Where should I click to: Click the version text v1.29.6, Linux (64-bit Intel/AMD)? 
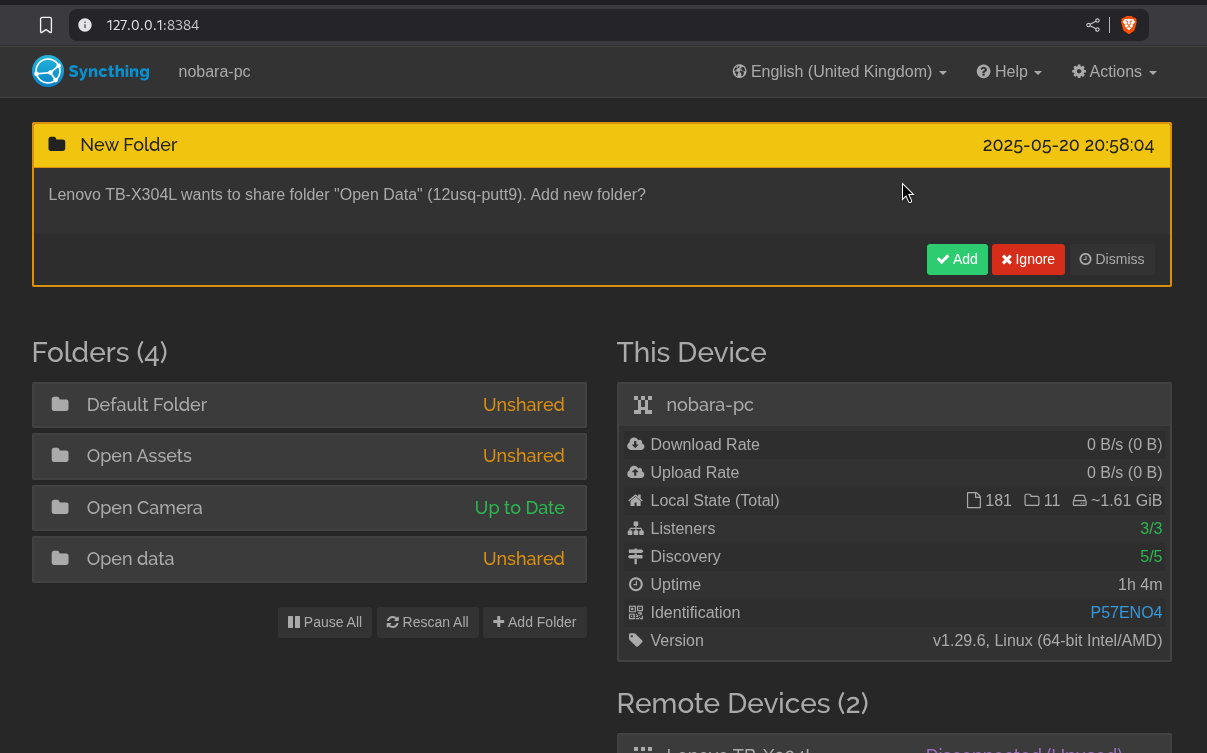[1047, 640]
